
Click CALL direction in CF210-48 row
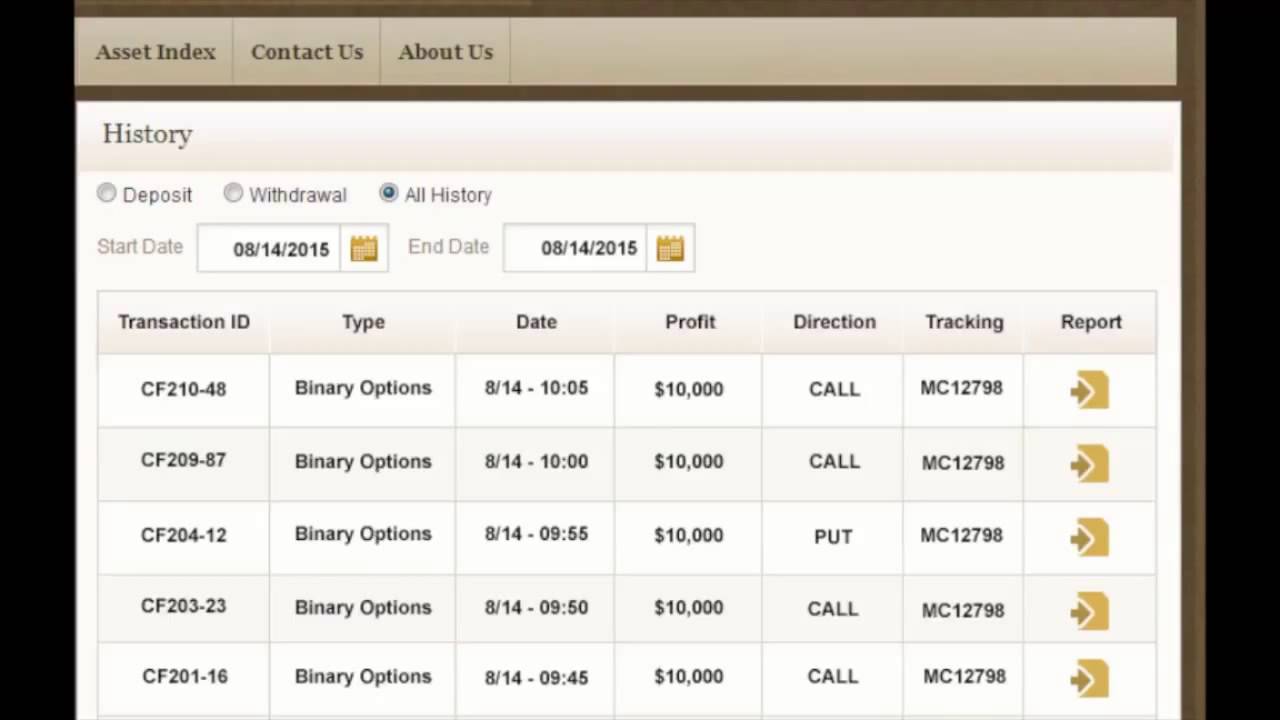[x=834, y=389]
